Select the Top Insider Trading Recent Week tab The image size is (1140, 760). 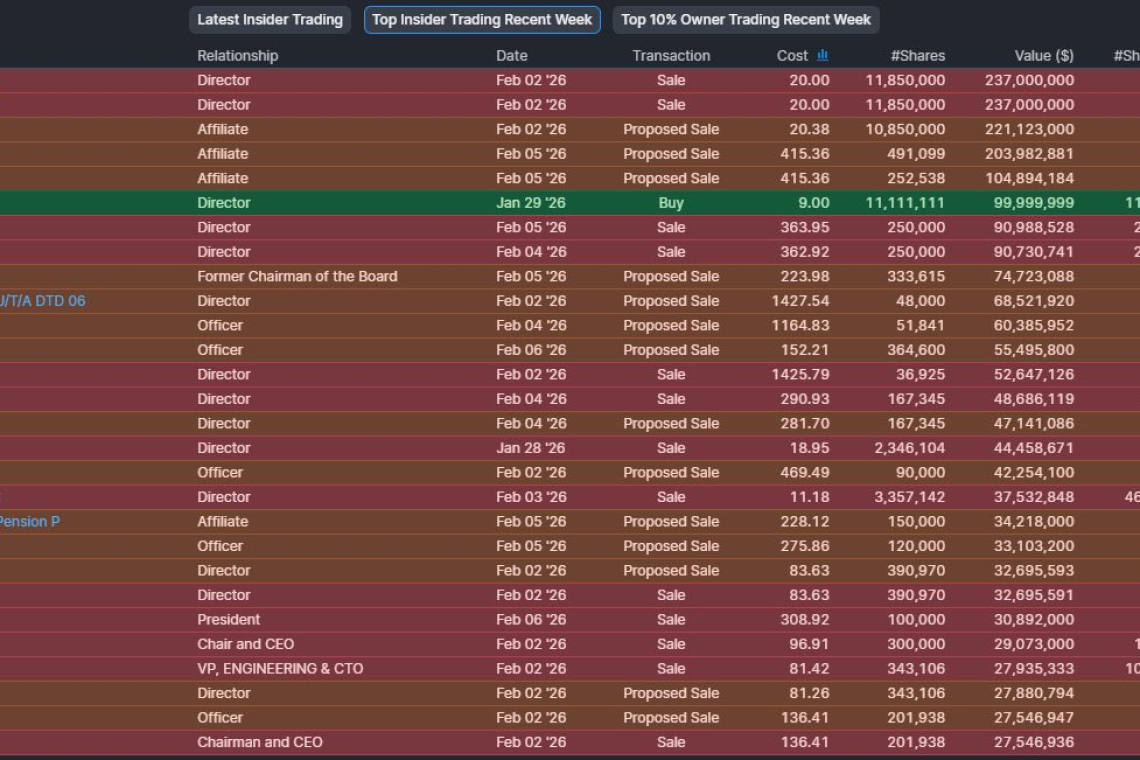point(481,19)
